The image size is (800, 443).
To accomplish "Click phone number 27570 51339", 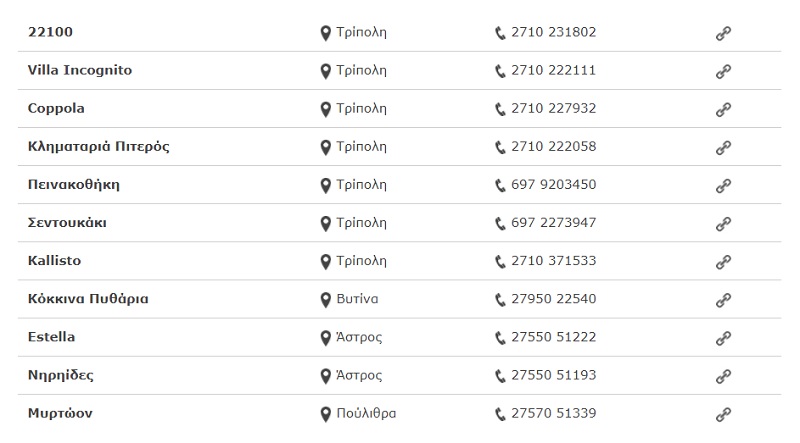I will (553, 412).
